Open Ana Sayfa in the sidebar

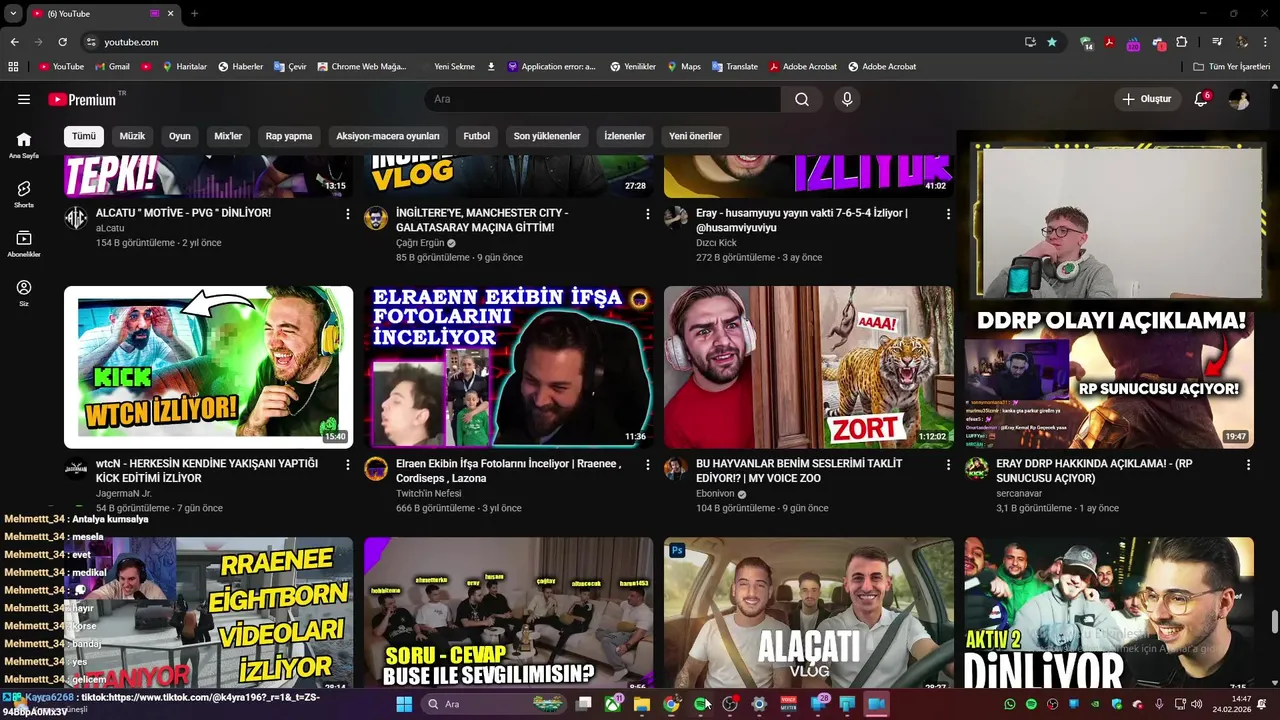pyautogui.click(x=24, y=145)
